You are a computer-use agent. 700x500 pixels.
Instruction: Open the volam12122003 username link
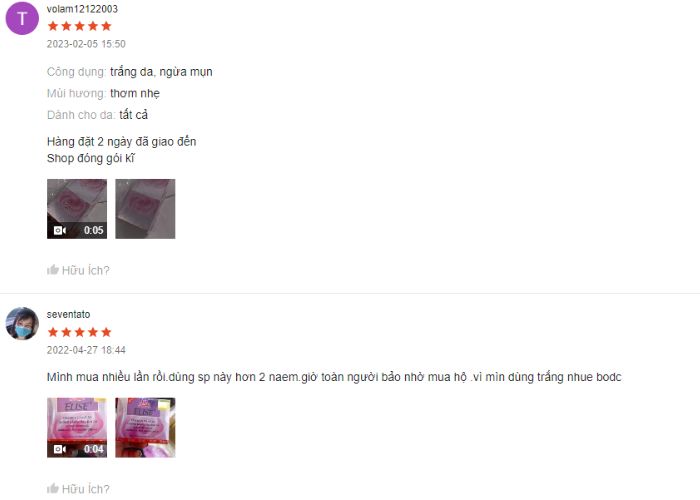82,9
